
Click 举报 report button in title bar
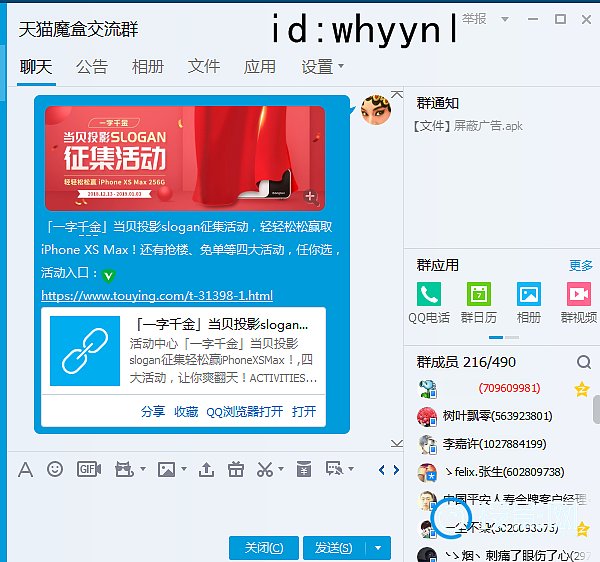pyautogui.click(x=474, y=19)
